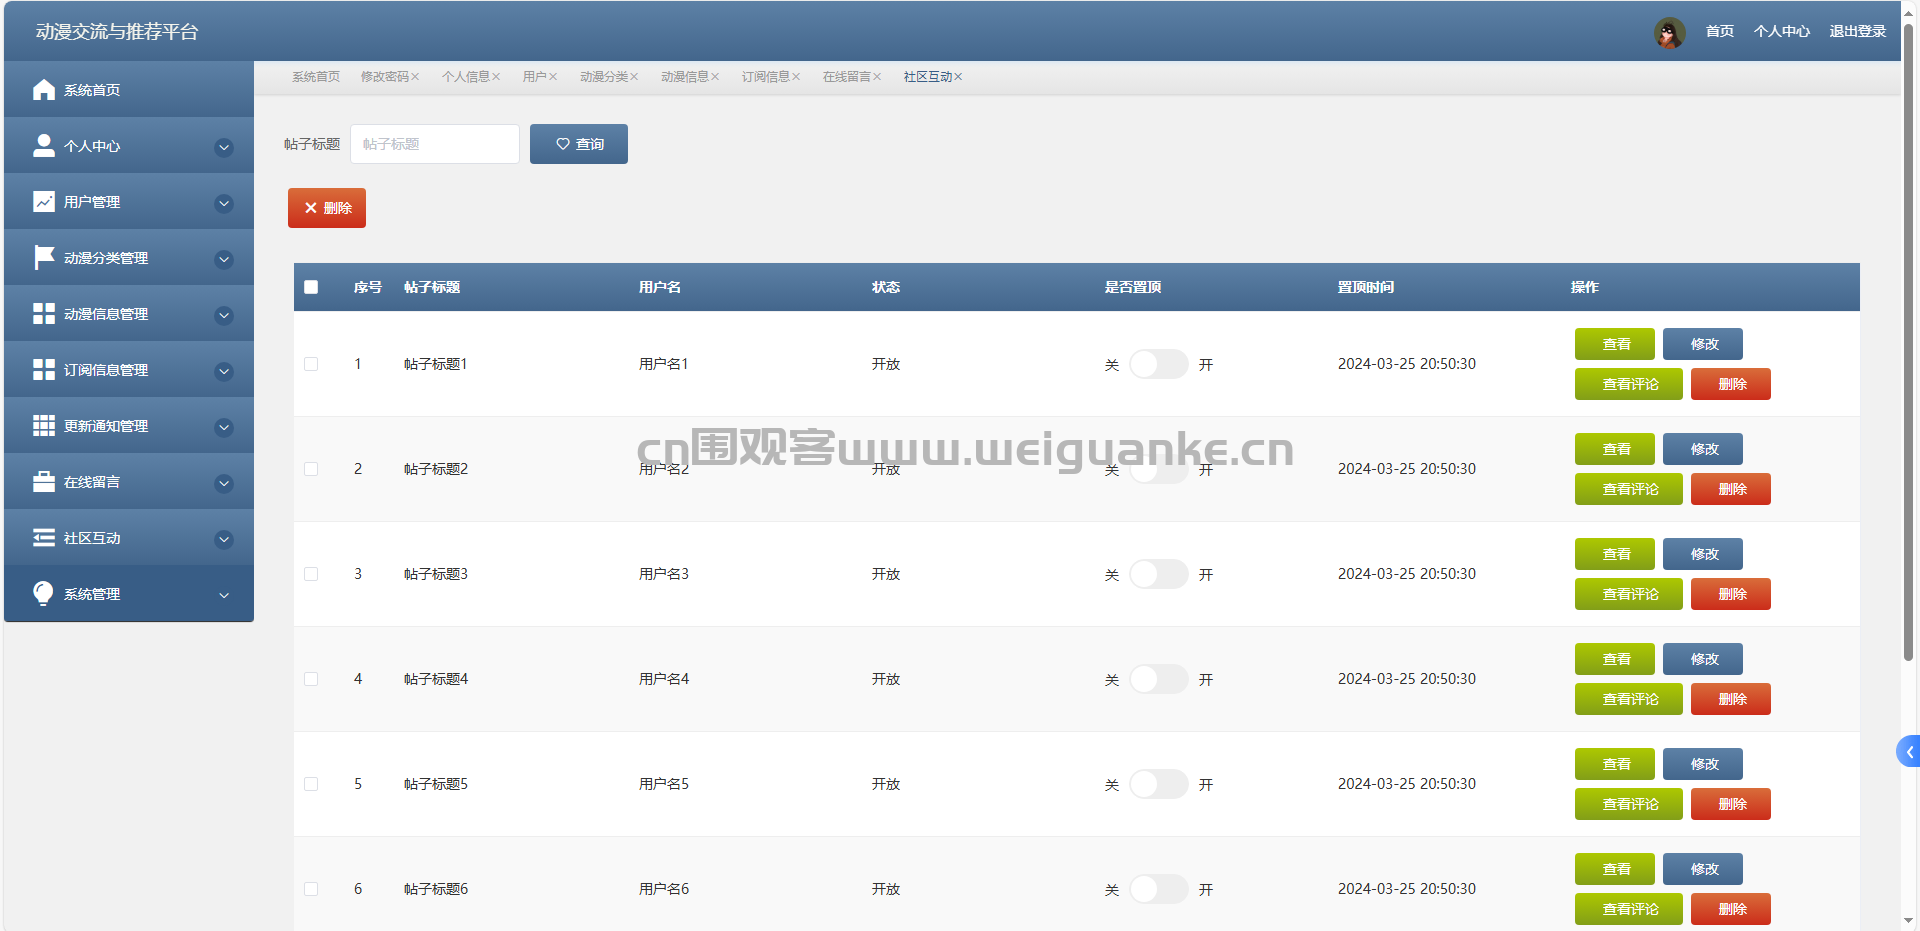Close the 修改密码 tab

click(x=415, y=77)
